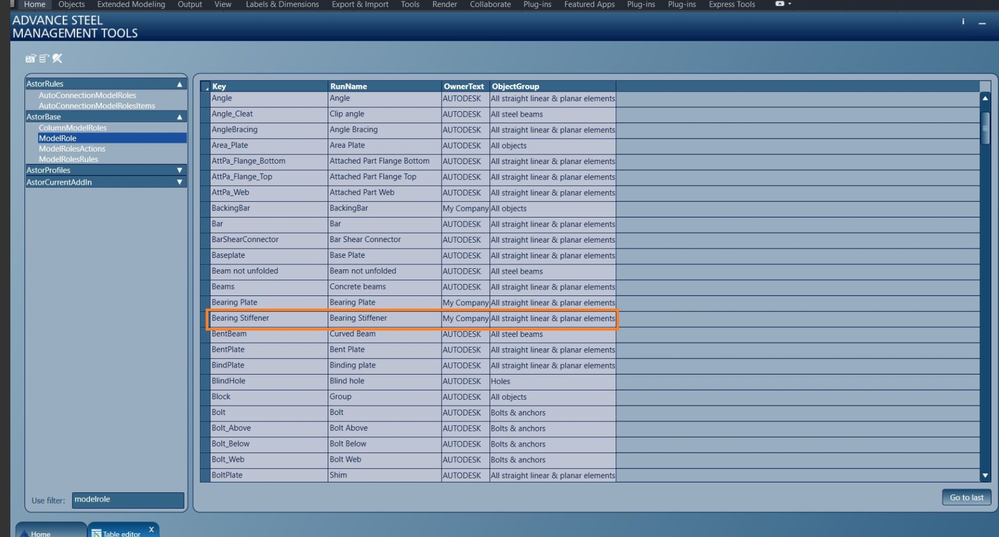This screenshot has width=999, height=537.
Task: Expand the AstorCurrentAddIn group
Action: pyautogui.click(x=180, y=182)
